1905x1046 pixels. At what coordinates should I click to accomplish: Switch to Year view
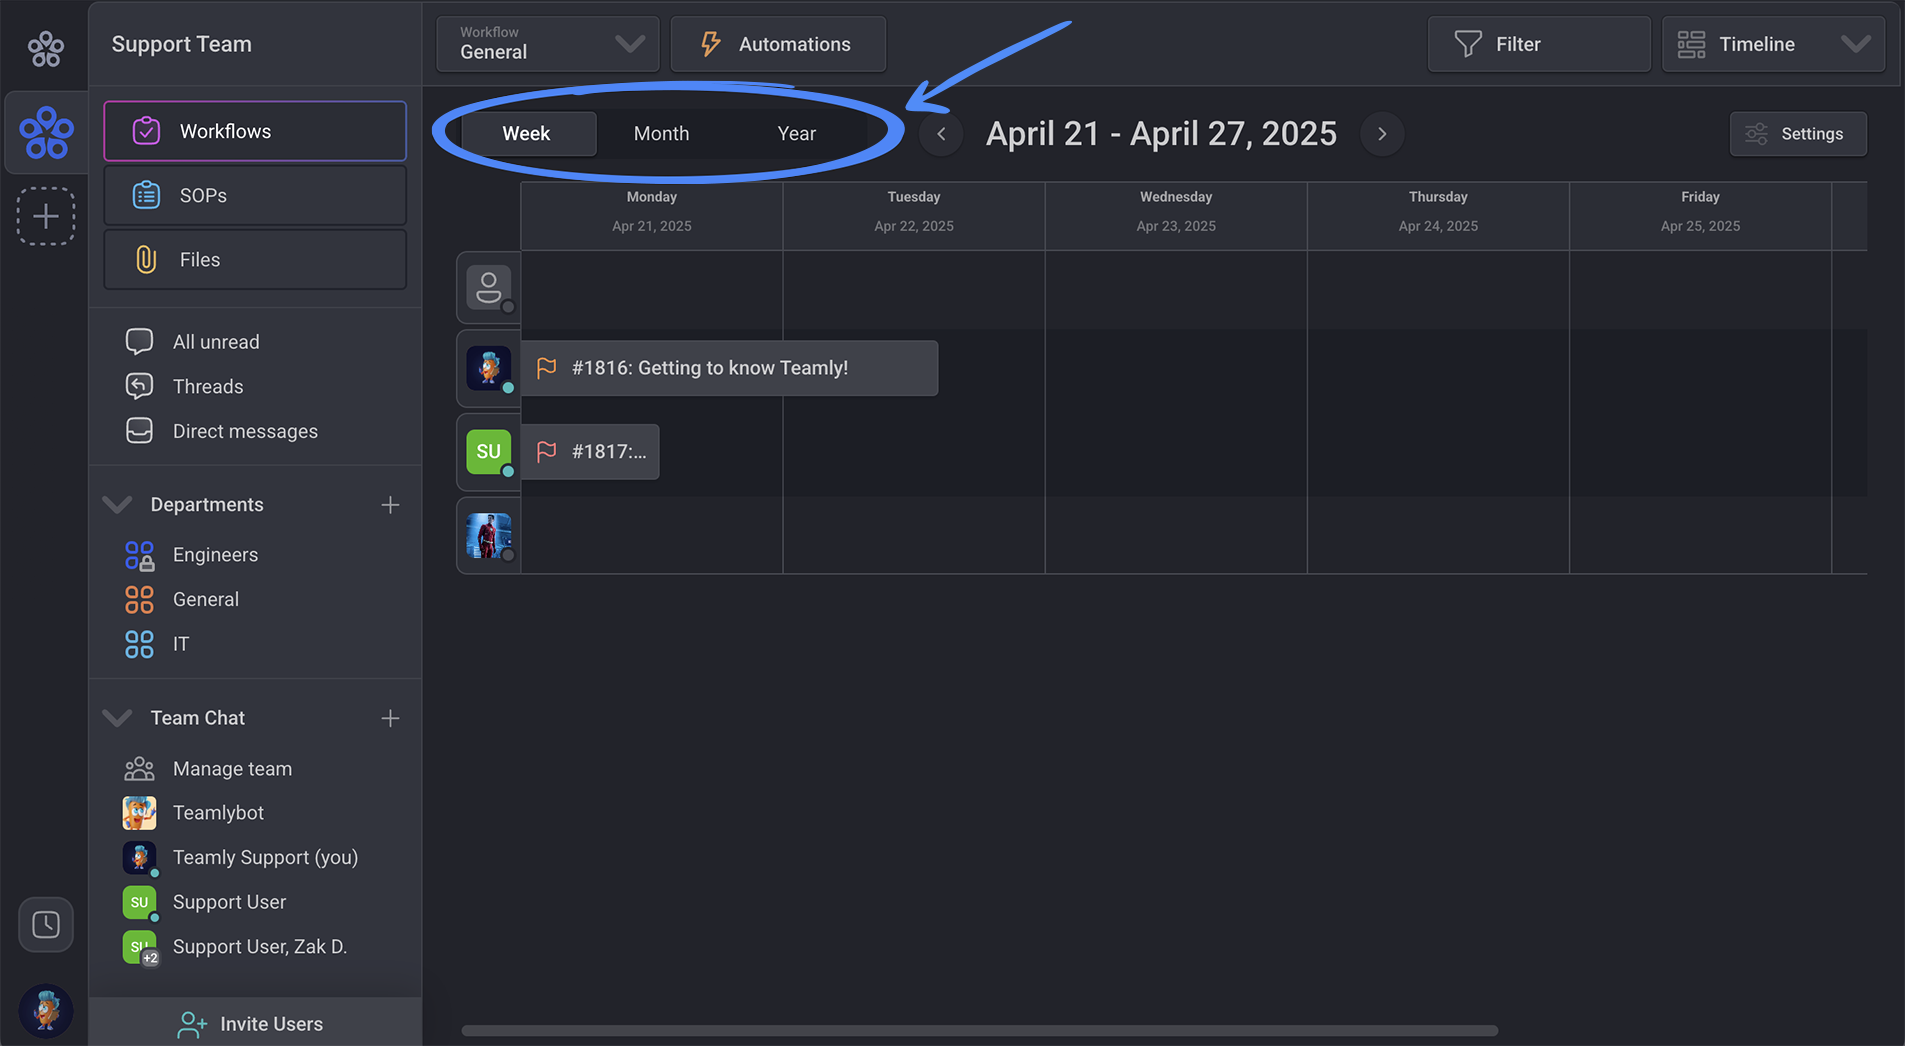[796, 133]
